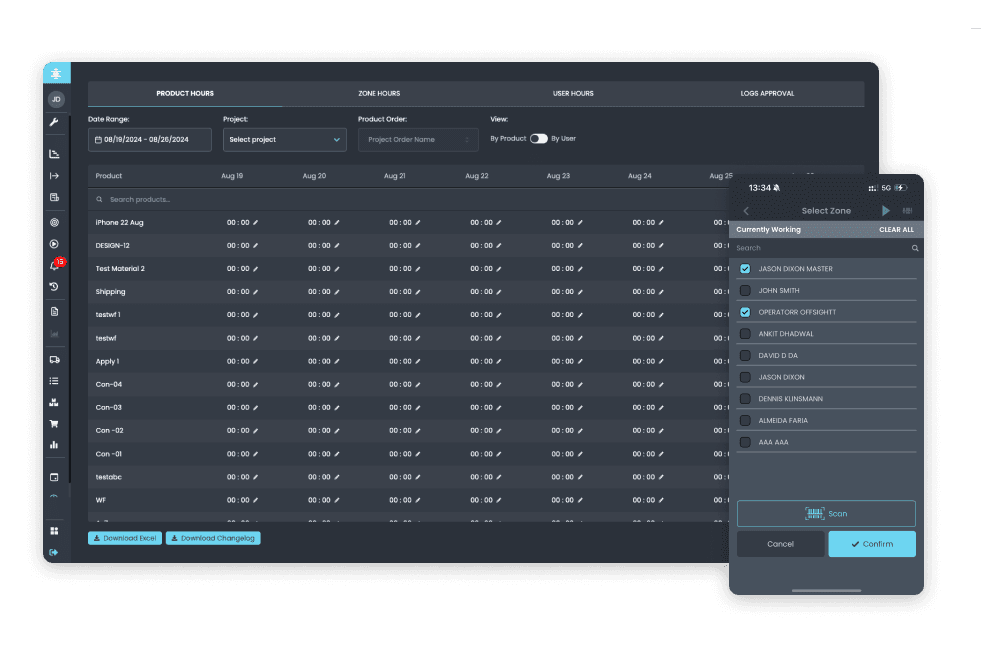Click the Download Excel button
This screenshot has height=652, width=981.
point(124,537)
